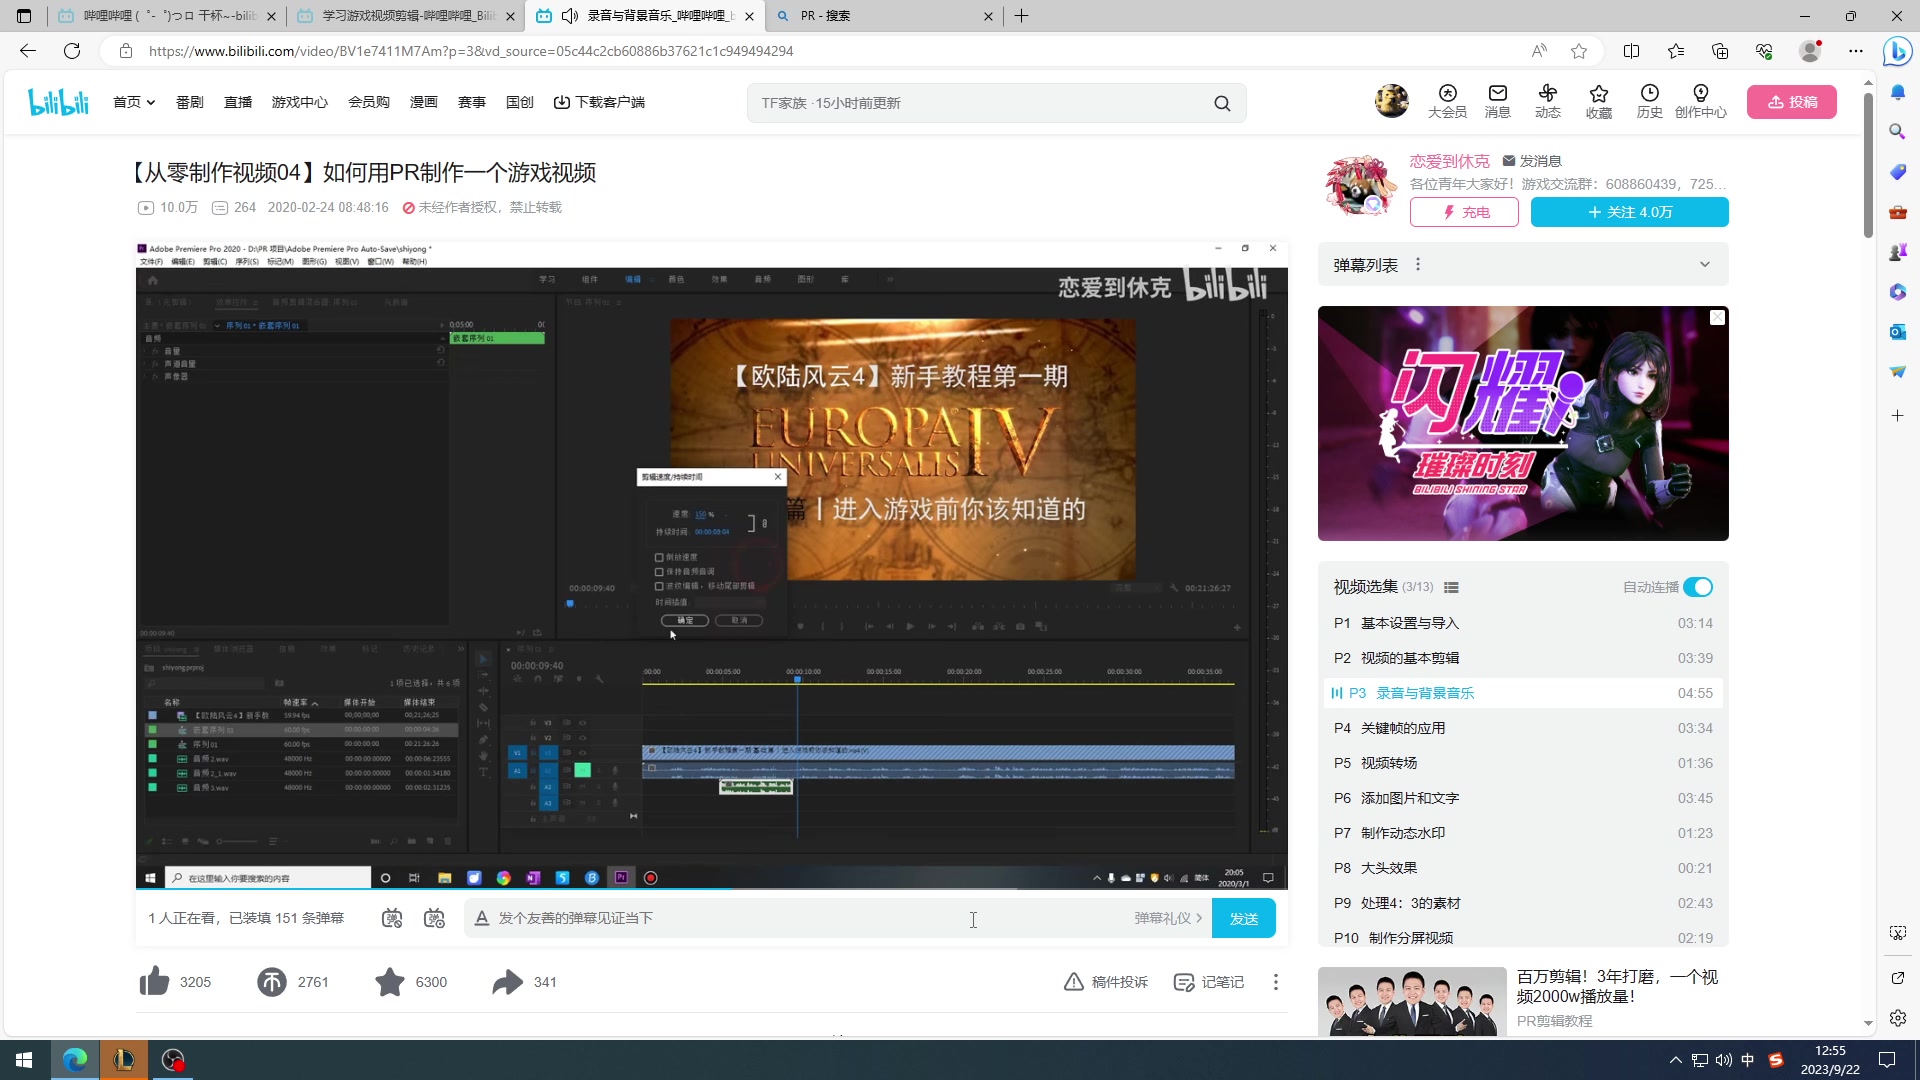Send danmaku with 发送 button
Image resolution: width=1920 pixels, height=1080 pixels.
tap(1243, 918)
